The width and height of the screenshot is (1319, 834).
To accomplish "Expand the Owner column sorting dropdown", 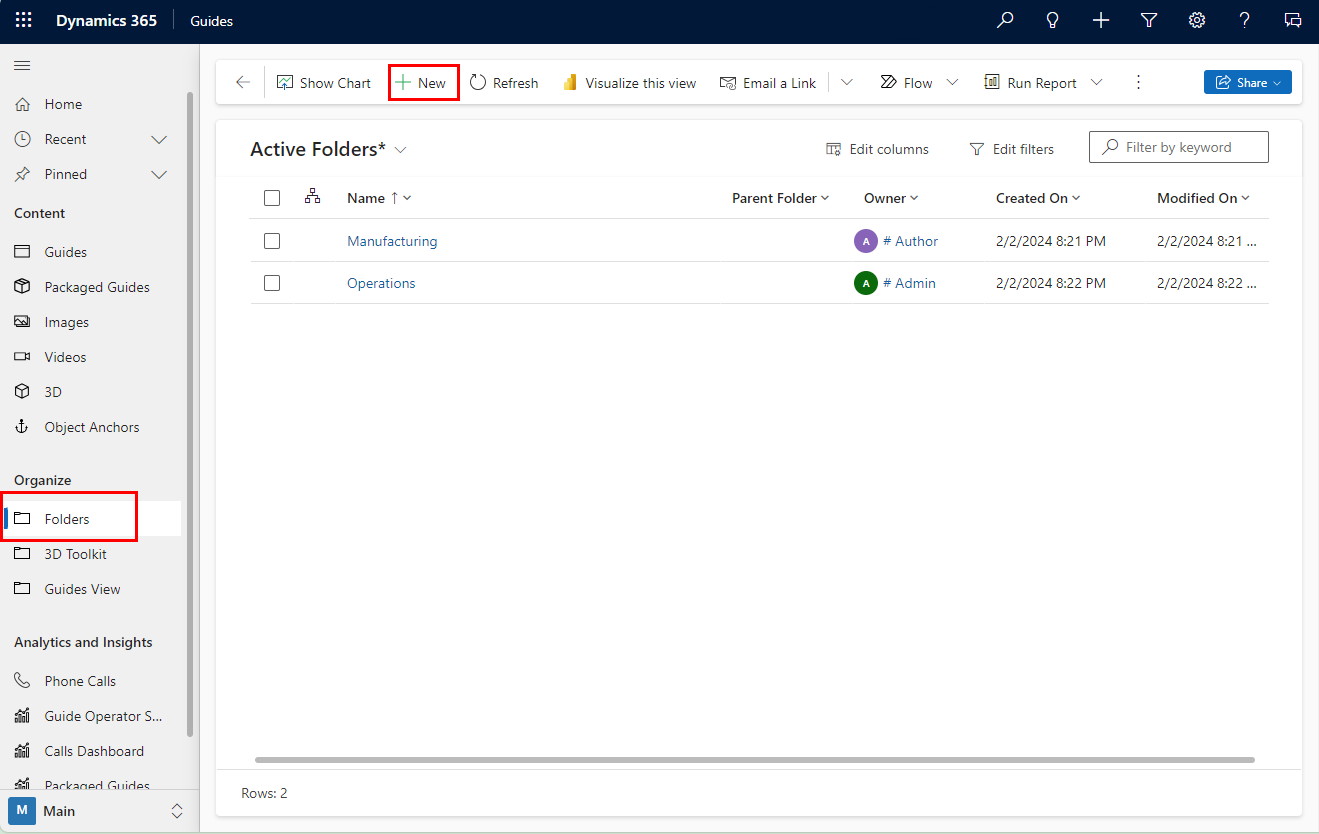I will [914, 197].
